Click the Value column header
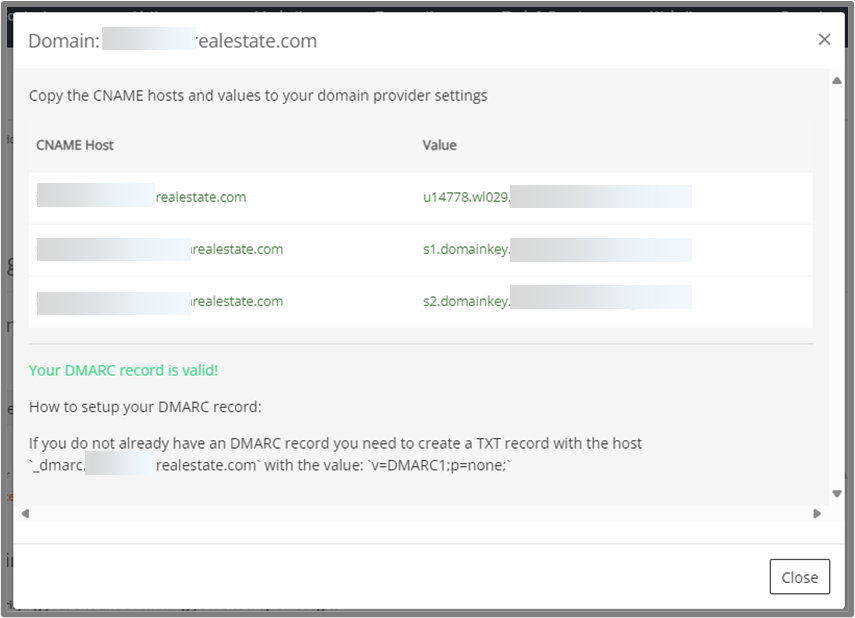Screen dimensions: 855x618 (x=439, y=145)
